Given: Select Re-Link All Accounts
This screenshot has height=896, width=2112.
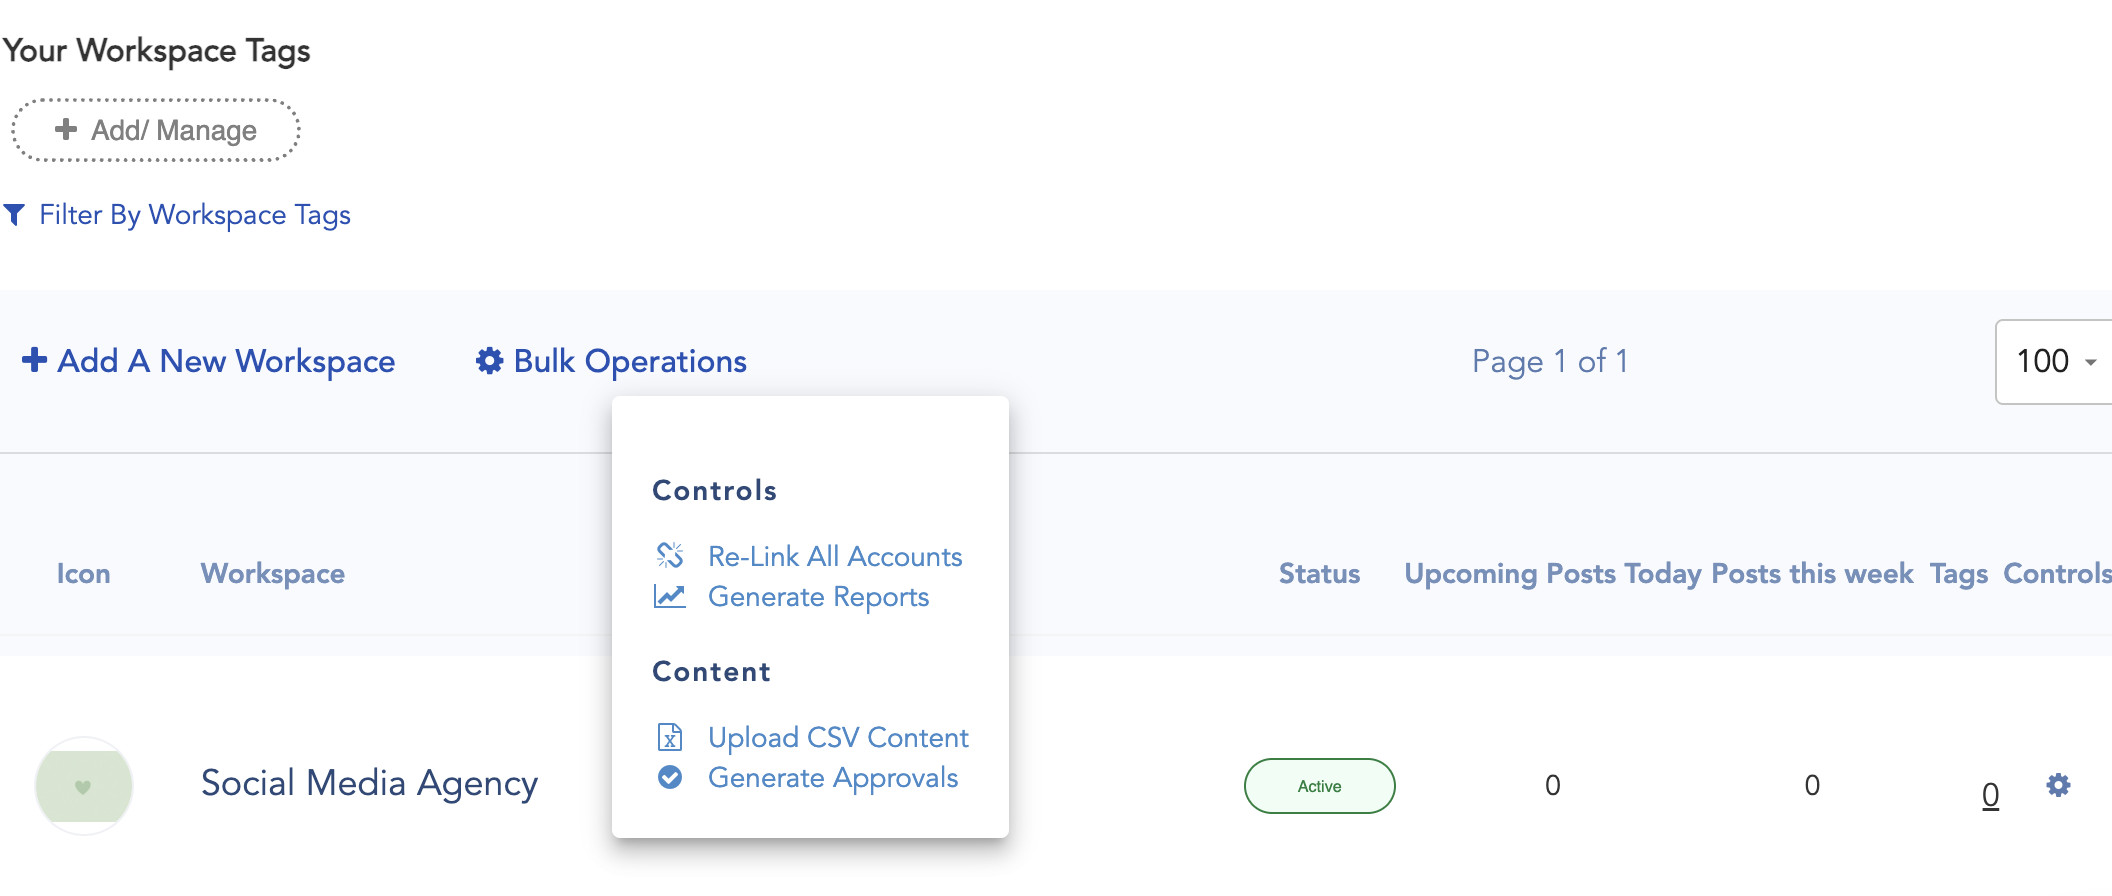Looking at the screenshot, I should (x=835, y=556).
